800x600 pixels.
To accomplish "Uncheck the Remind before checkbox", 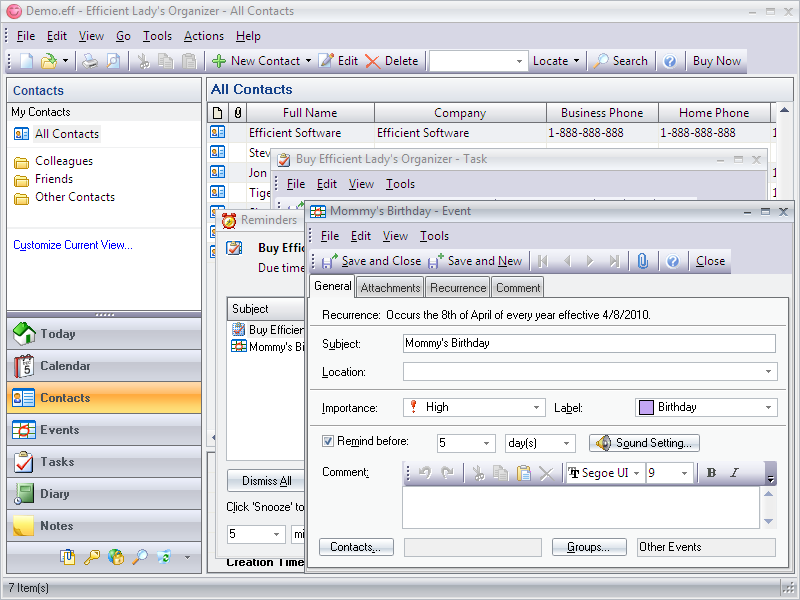I will click(328, 441).
